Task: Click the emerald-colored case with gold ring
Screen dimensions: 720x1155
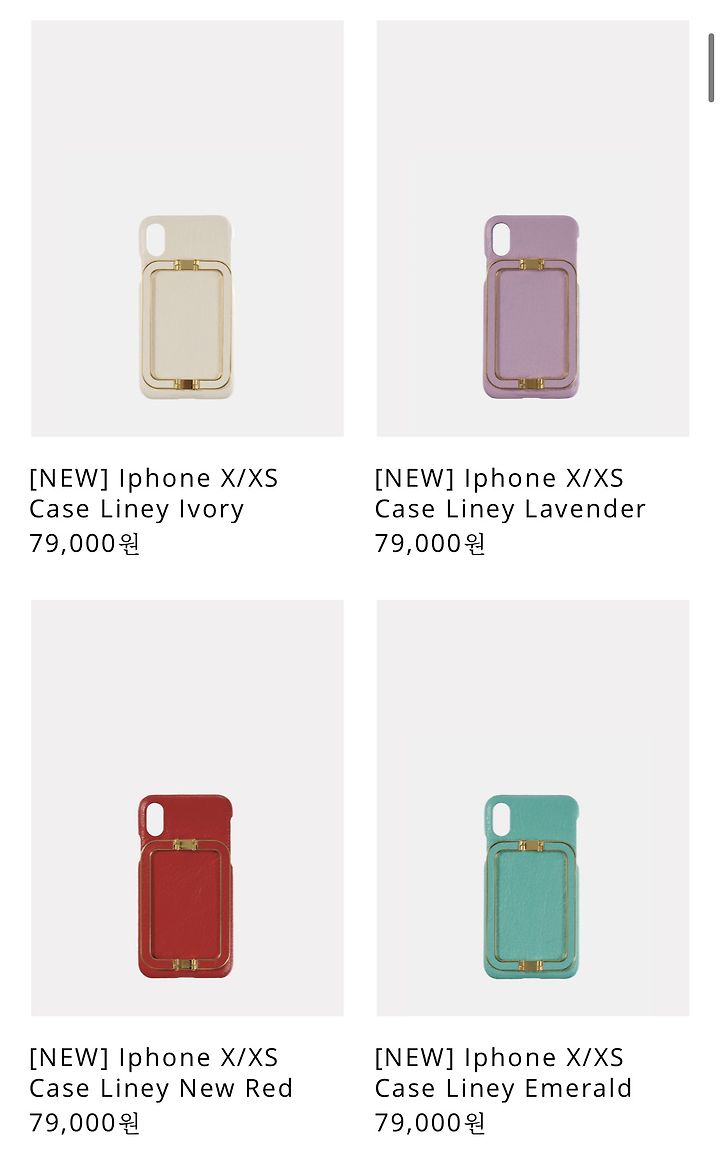Action: 531,886
